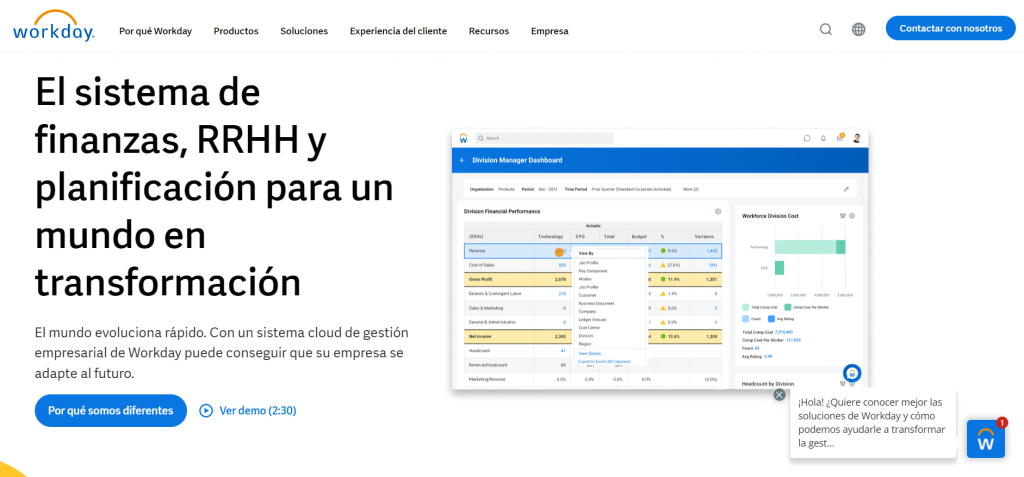Click the dashboard notification bell icon

[x=823, y=139]
